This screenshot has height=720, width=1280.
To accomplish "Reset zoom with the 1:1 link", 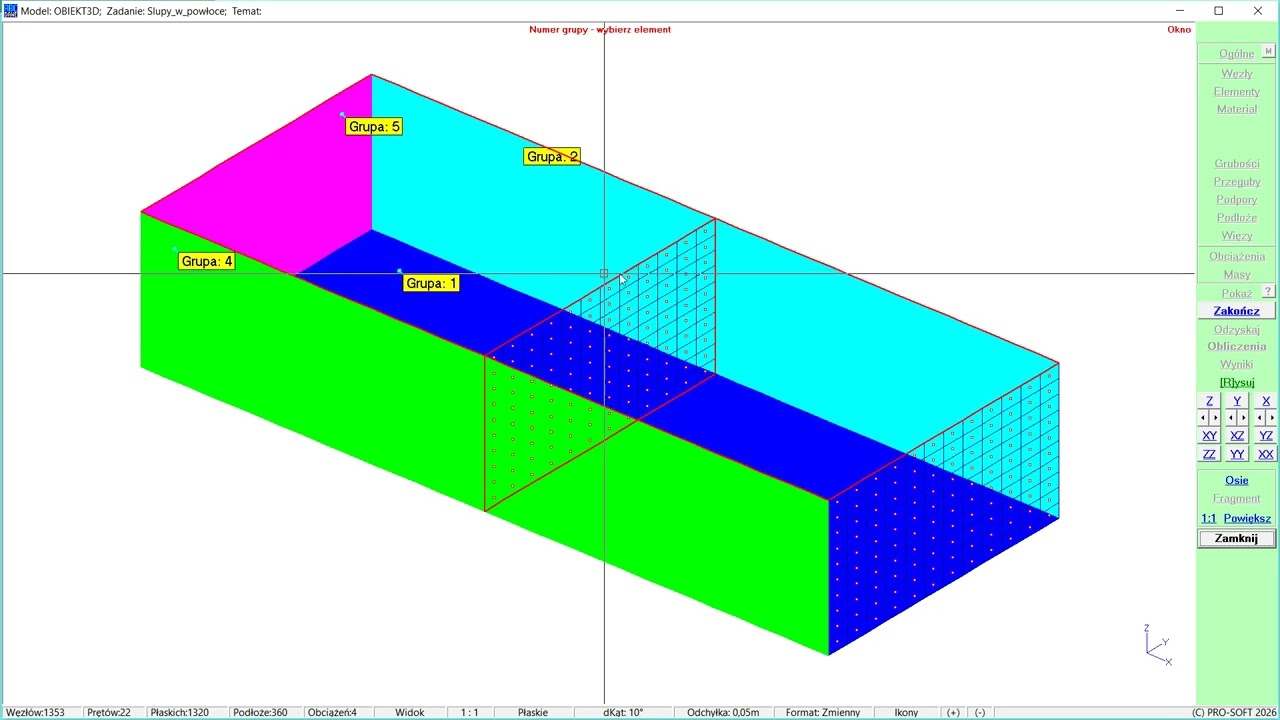I will [x=1209, y=518].
